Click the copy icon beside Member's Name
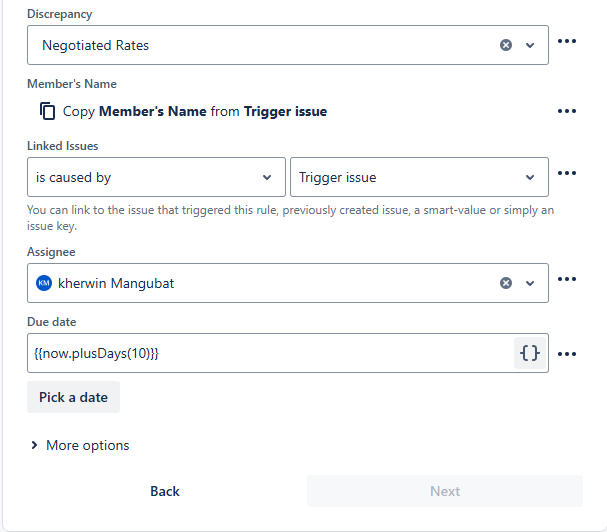The image size is (607, 532). pyautogui.click(x=48, y=112)
